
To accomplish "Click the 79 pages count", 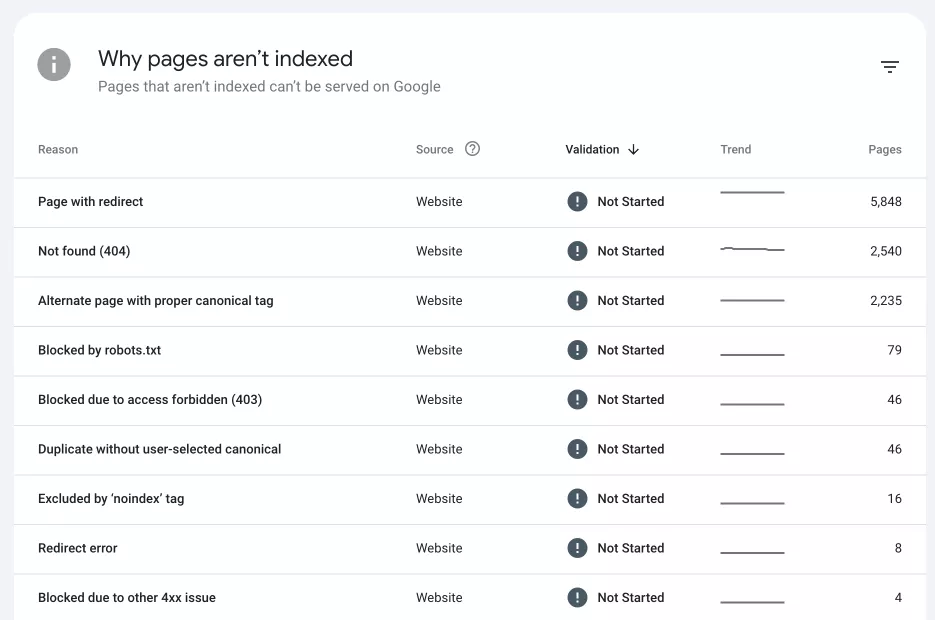I will pyautogui.click(x=894, y=350).
